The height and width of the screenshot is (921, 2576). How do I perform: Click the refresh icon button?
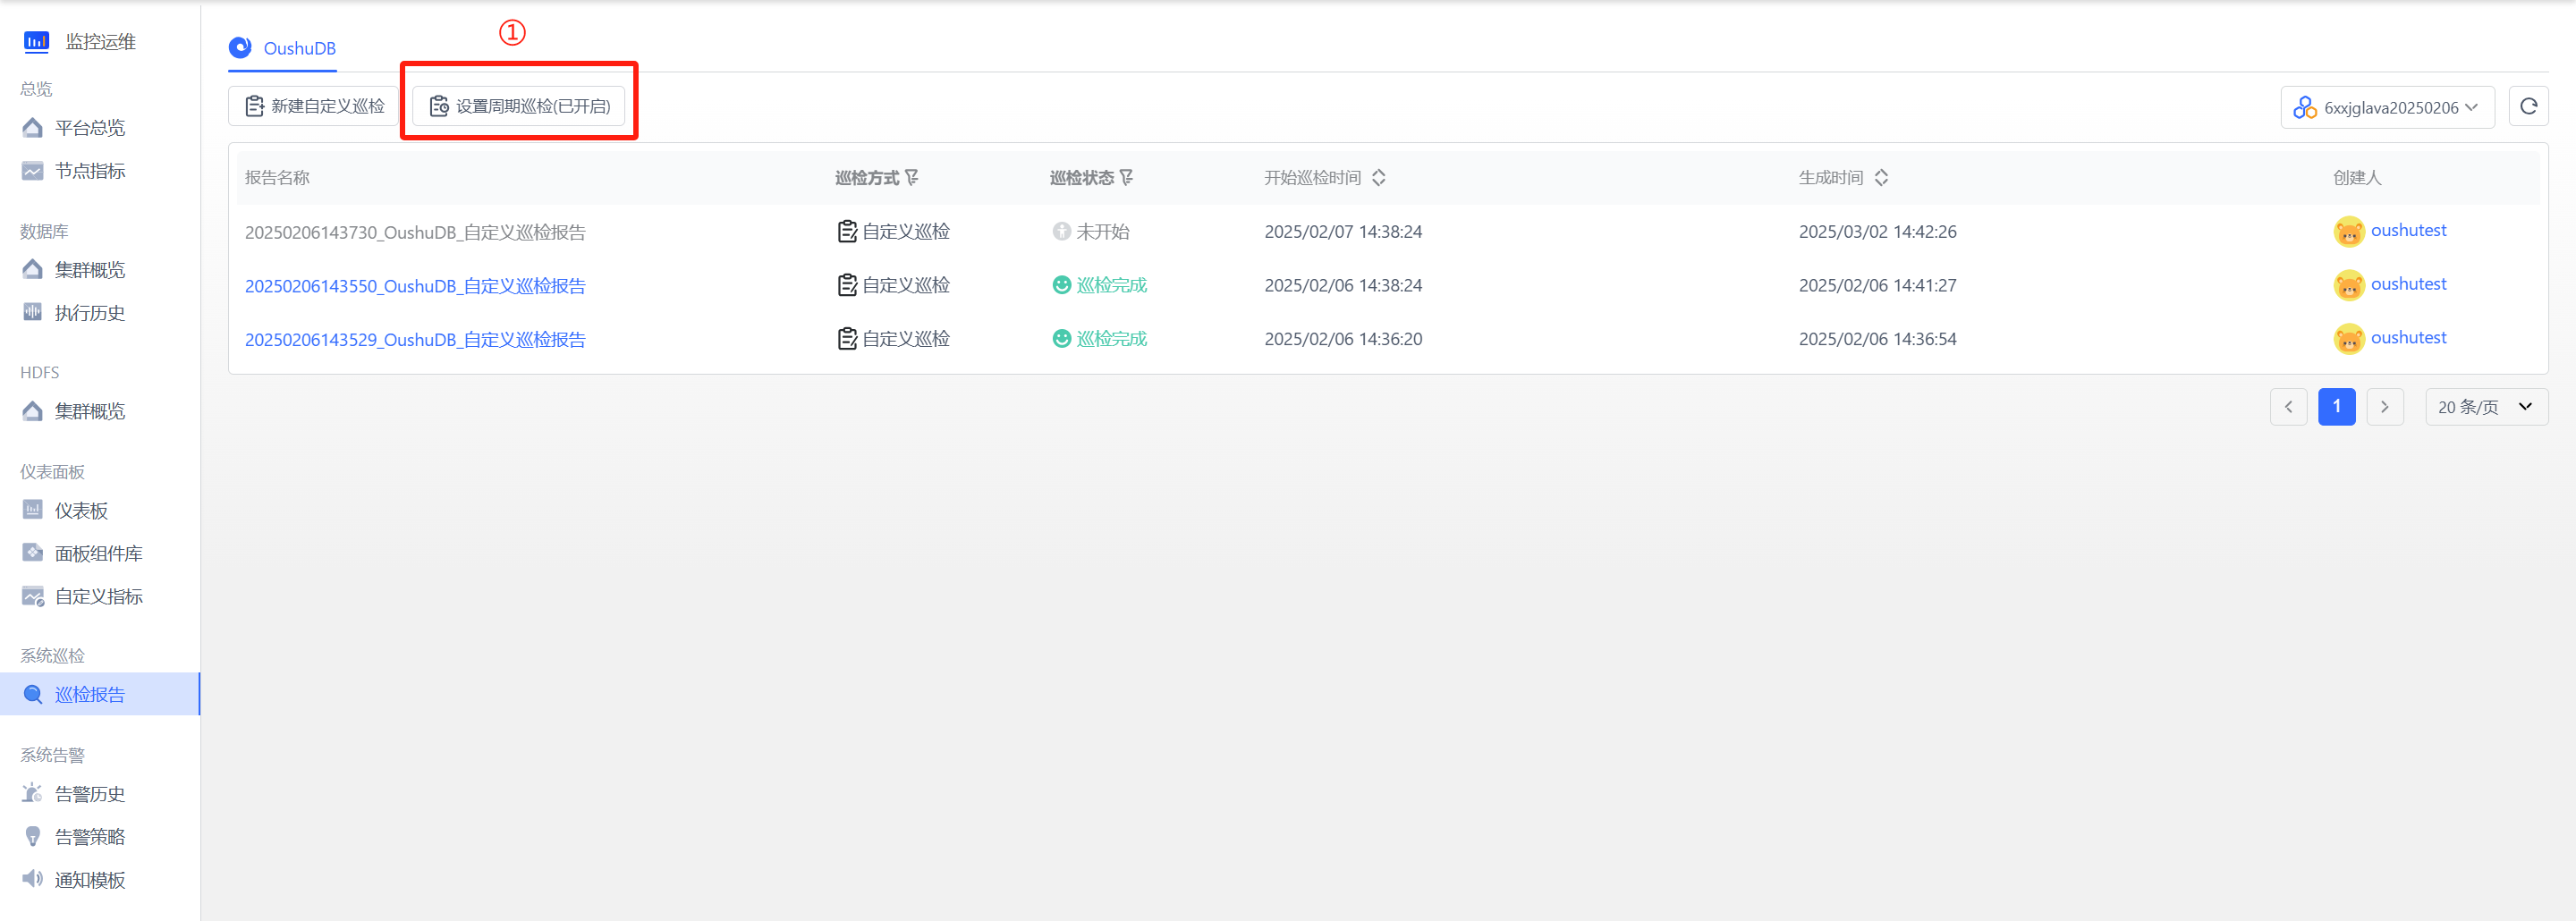(x=2528, y=106)
